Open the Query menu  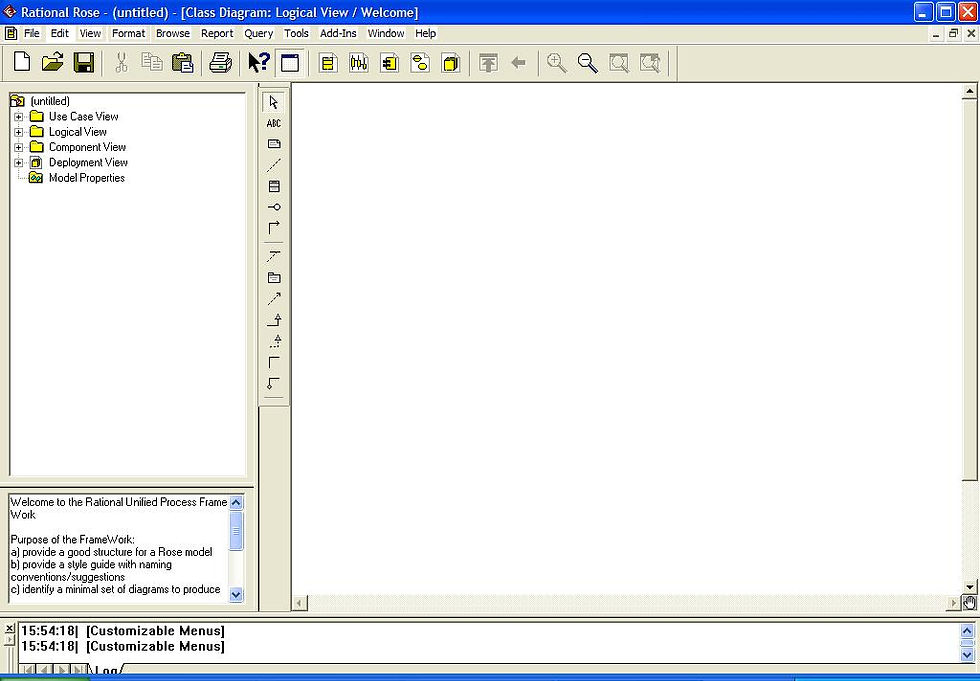pos(259,34)
